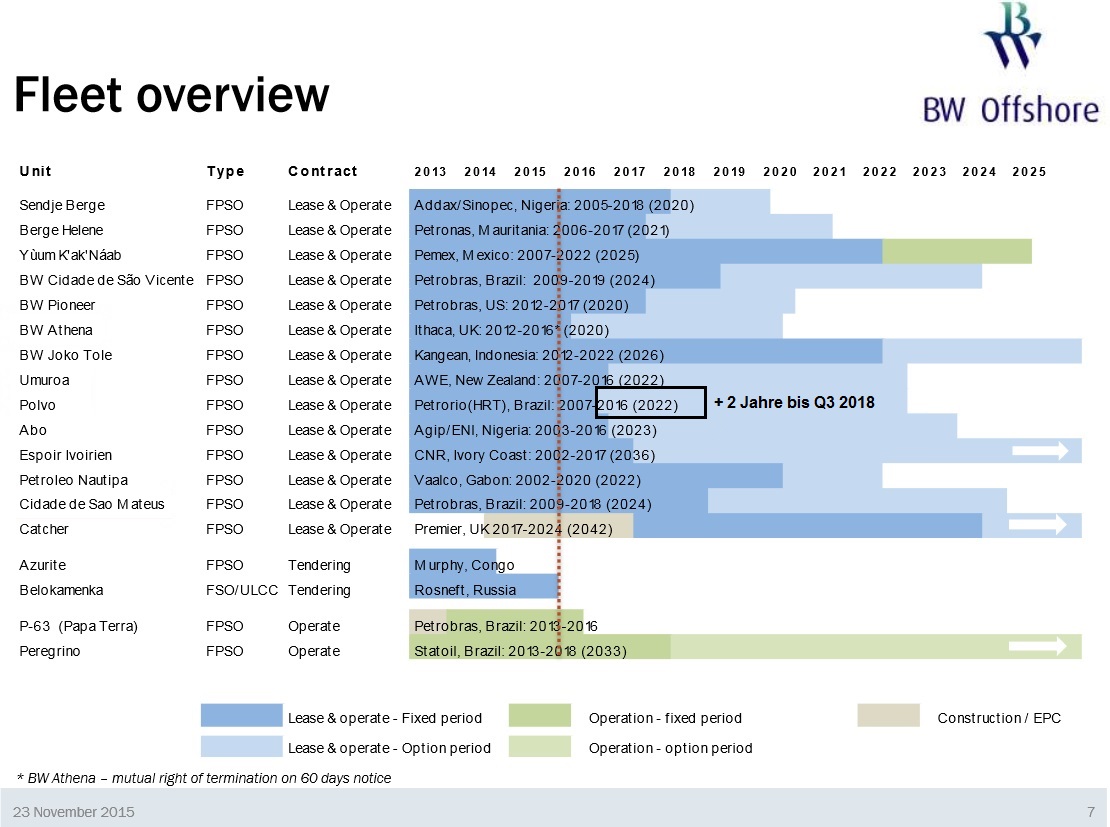
Task: Click the boxed Polvo 2016 (2022) annotation
Action: pos(651,402)
